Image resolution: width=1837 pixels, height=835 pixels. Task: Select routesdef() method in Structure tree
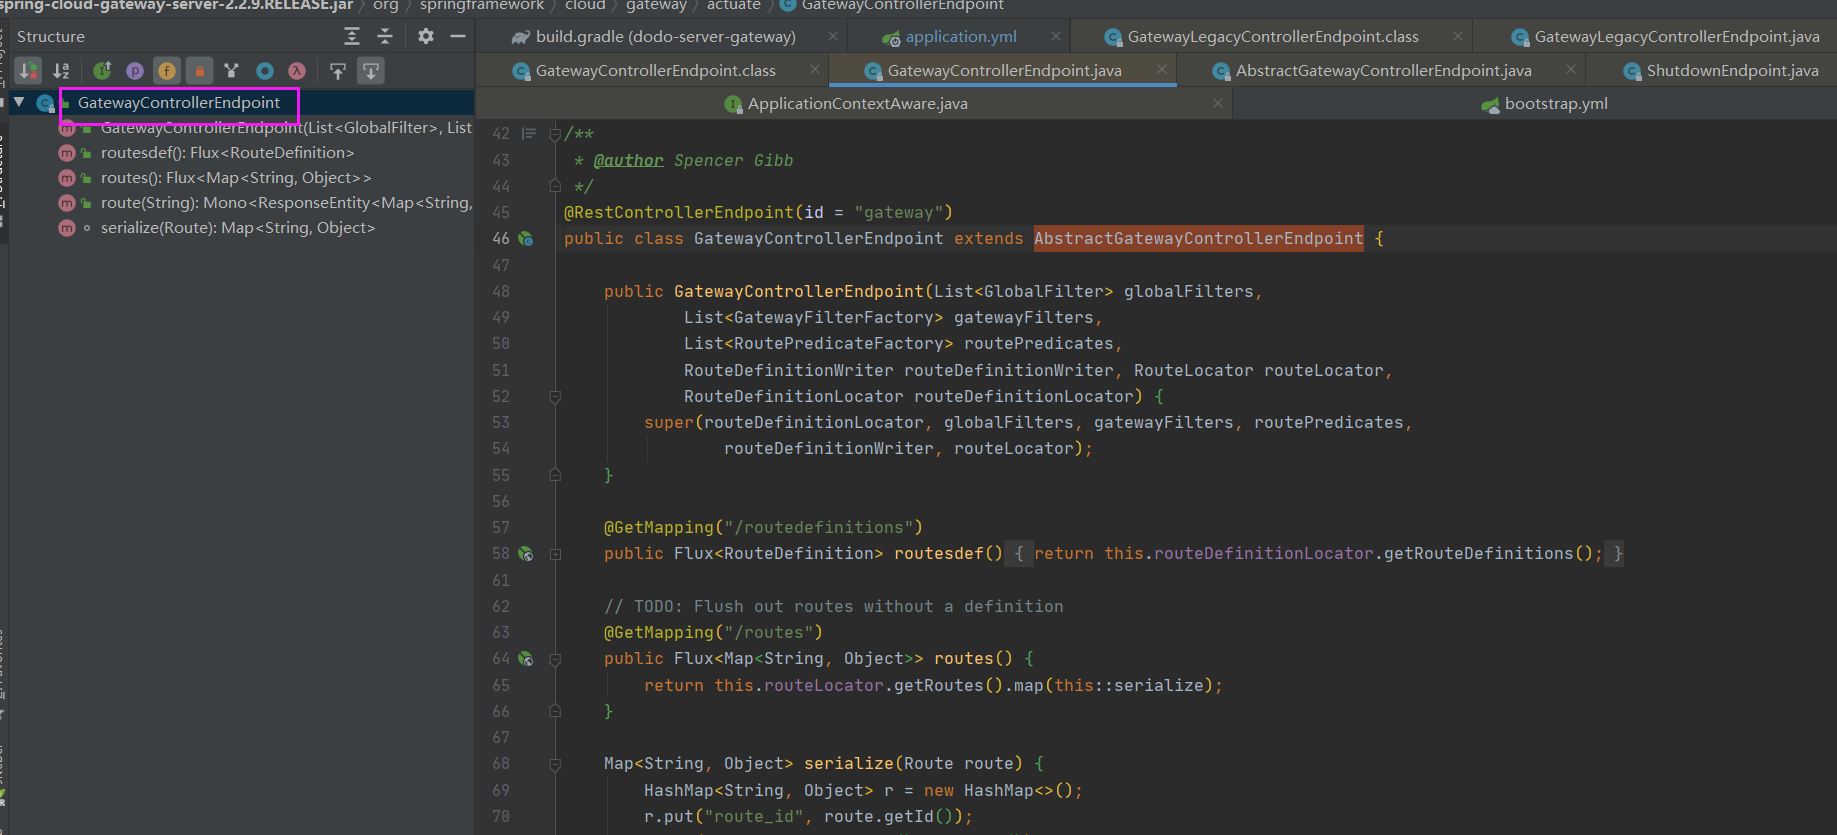(x=228, y=153)
